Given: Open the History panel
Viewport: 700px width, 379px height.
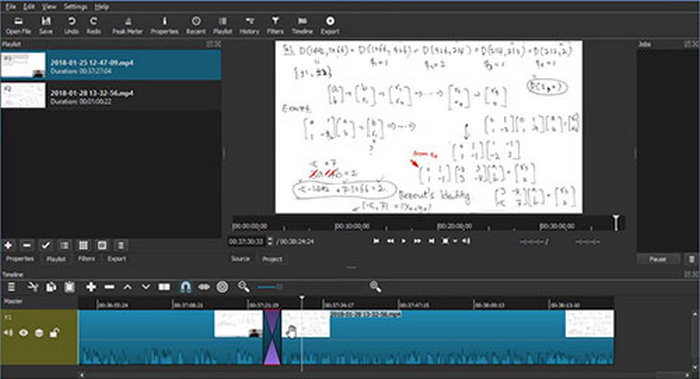Looking at the screenshot, I should (x=250, y=25).
